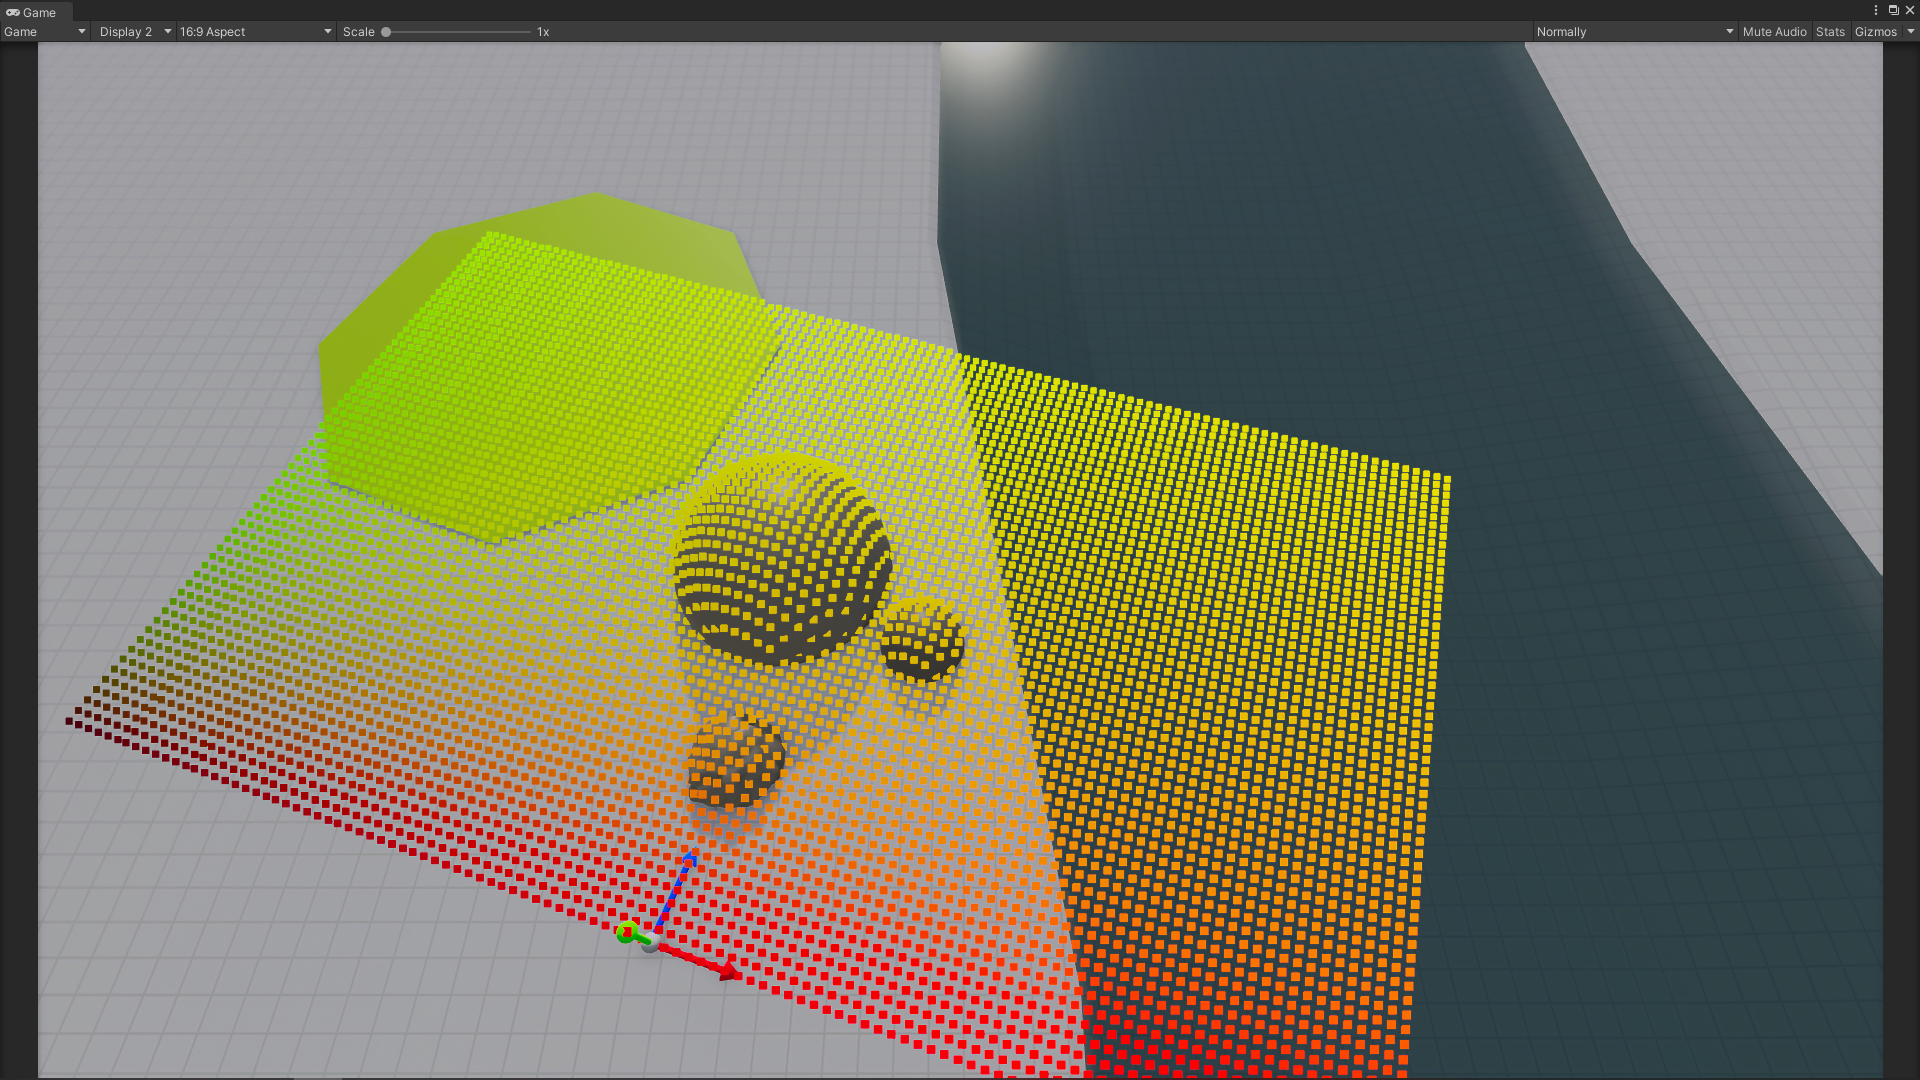This screenshot has width=1920, height=1080.
Task: Open the Game view mode dropdown
Action: coord(45,32)
